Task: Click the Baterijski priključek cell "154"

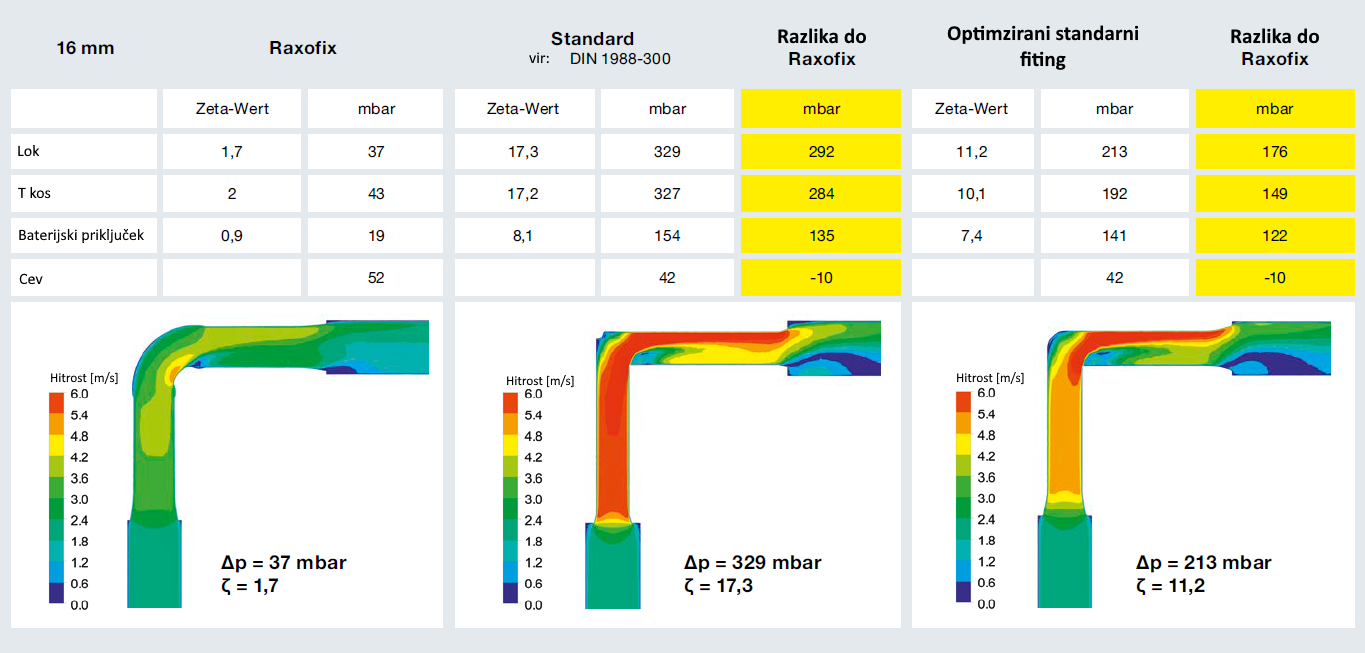Action: click(x=665, y=236)
